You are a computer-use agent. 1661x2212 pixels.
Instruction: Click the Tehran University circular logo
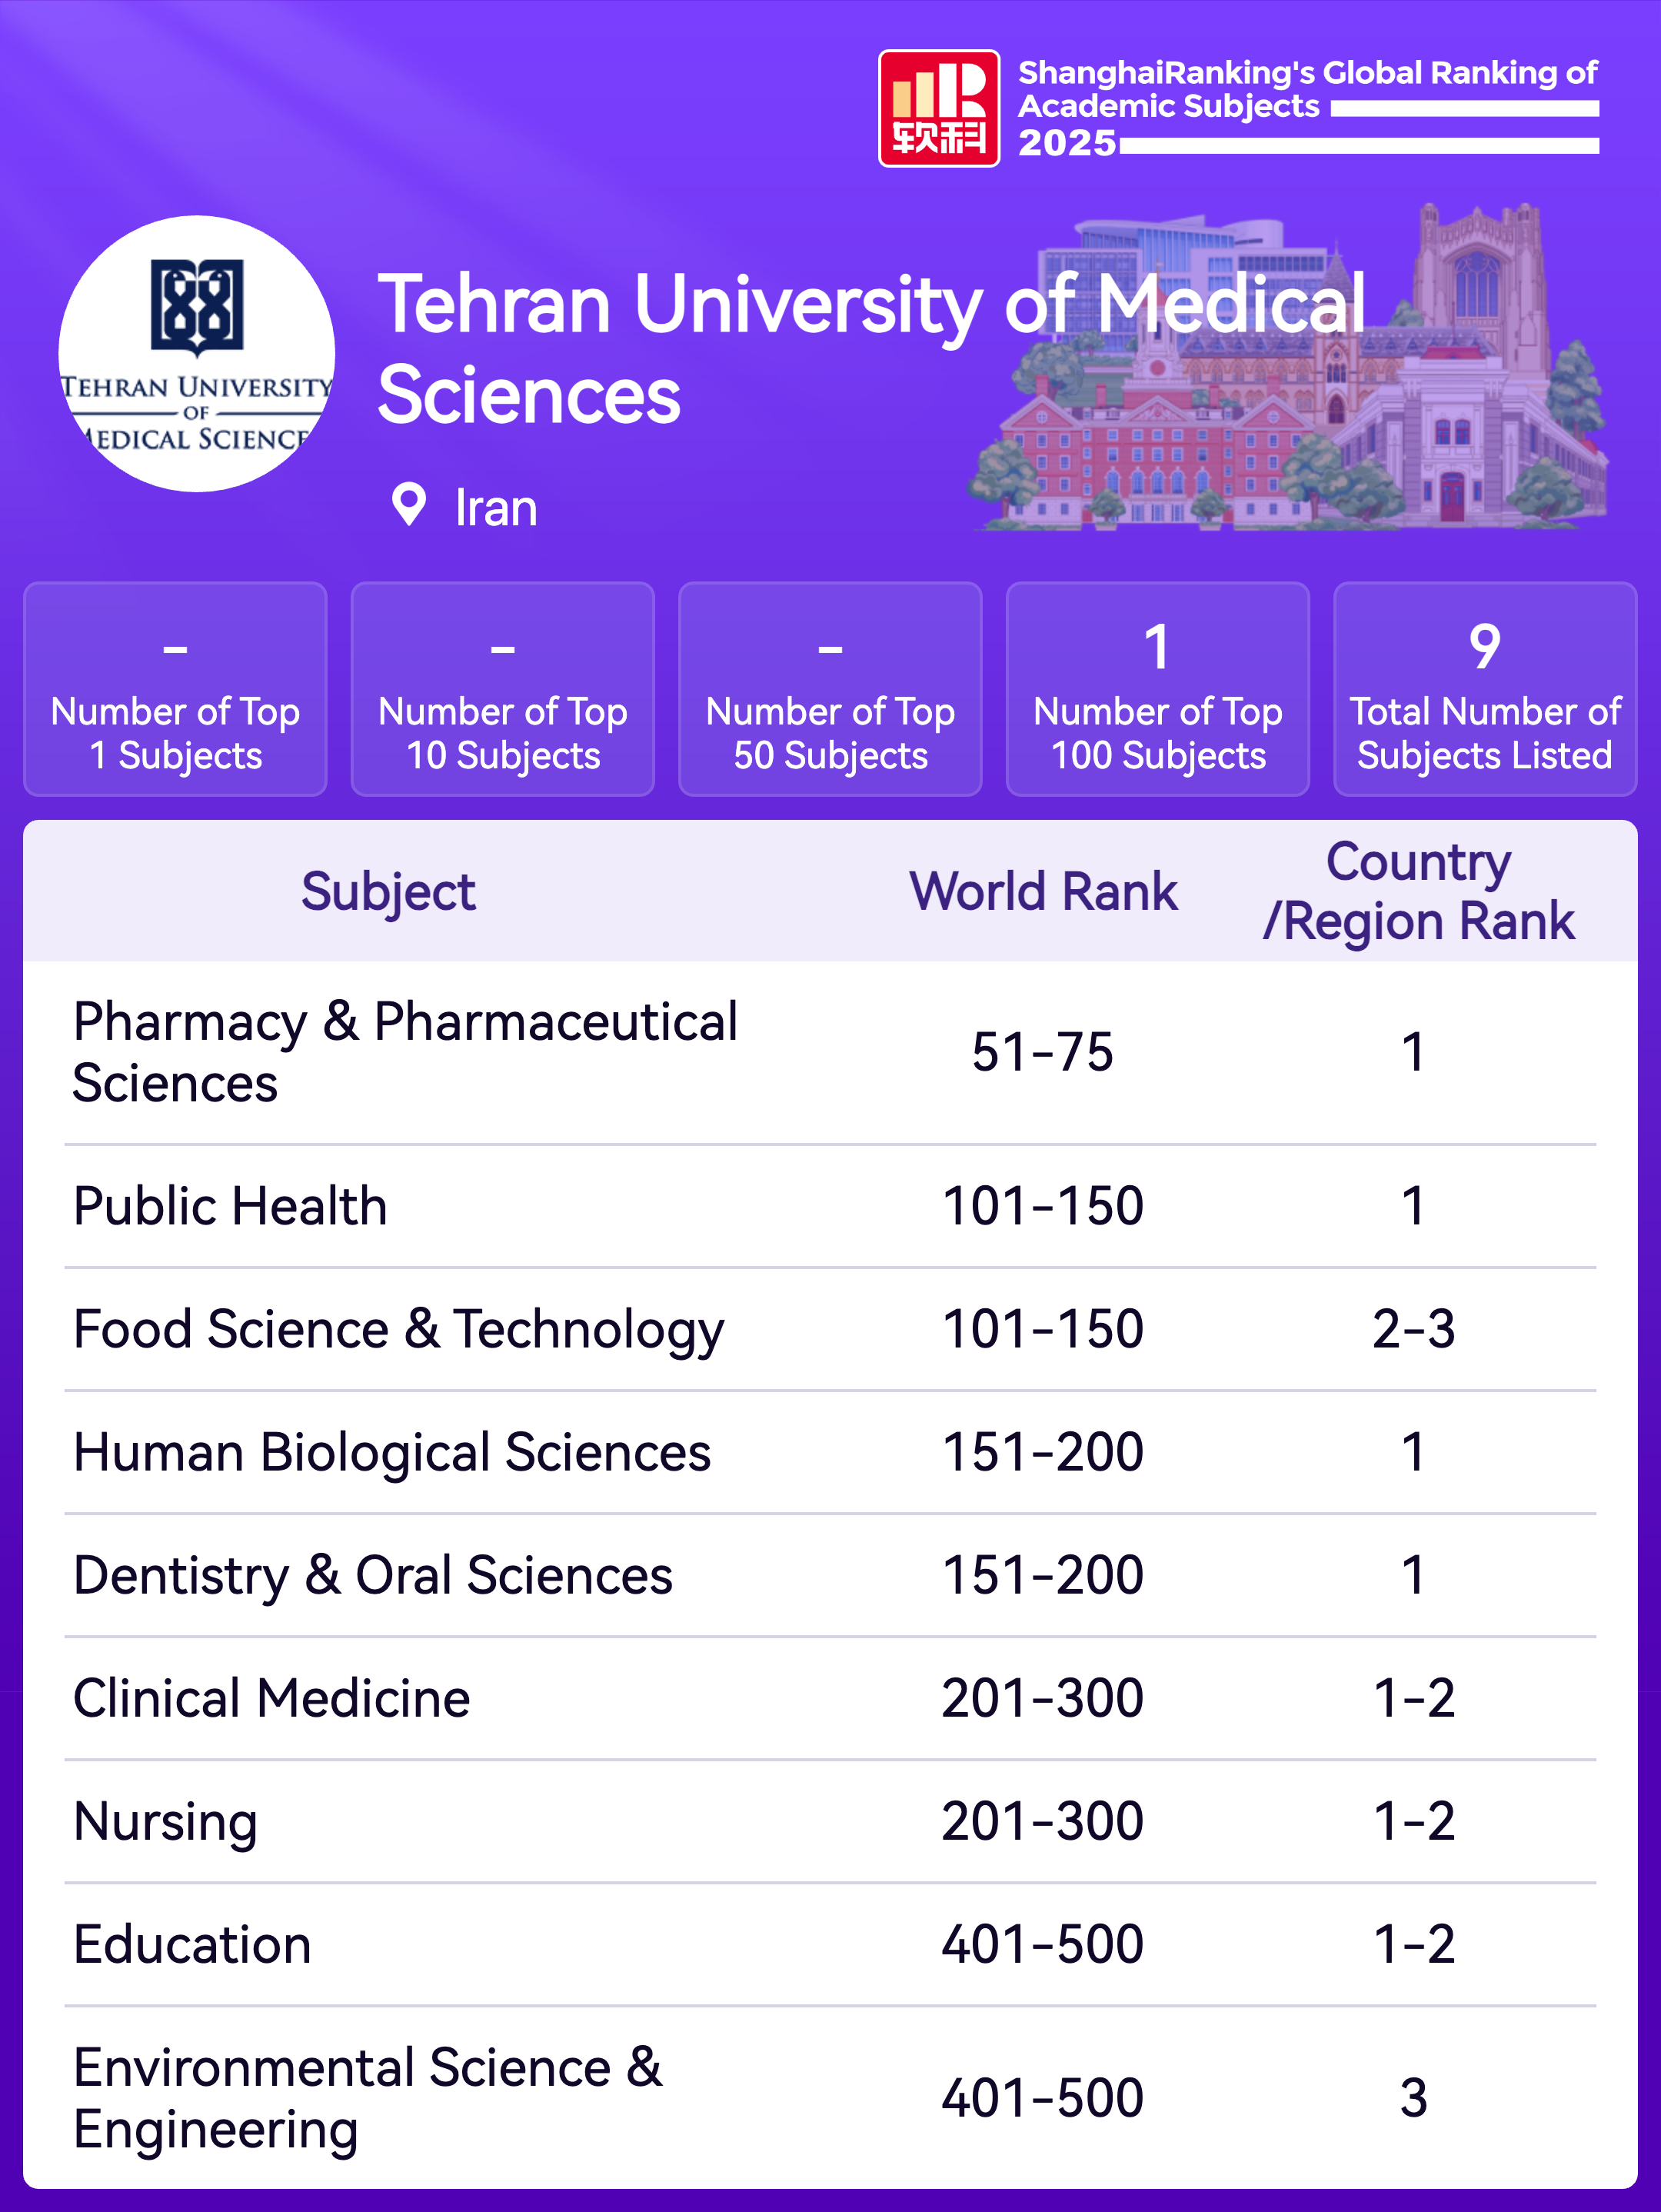coord(197,353)
